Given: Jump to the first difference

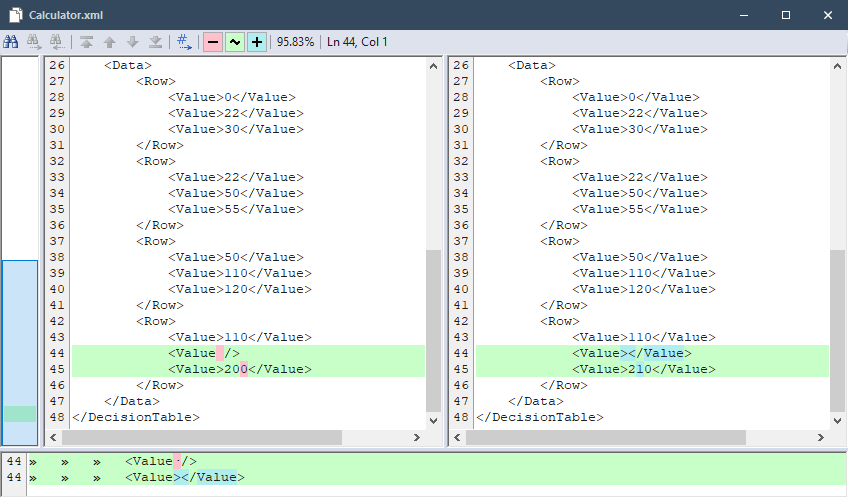Looking at the screenshot, I should tap(87, 42).
